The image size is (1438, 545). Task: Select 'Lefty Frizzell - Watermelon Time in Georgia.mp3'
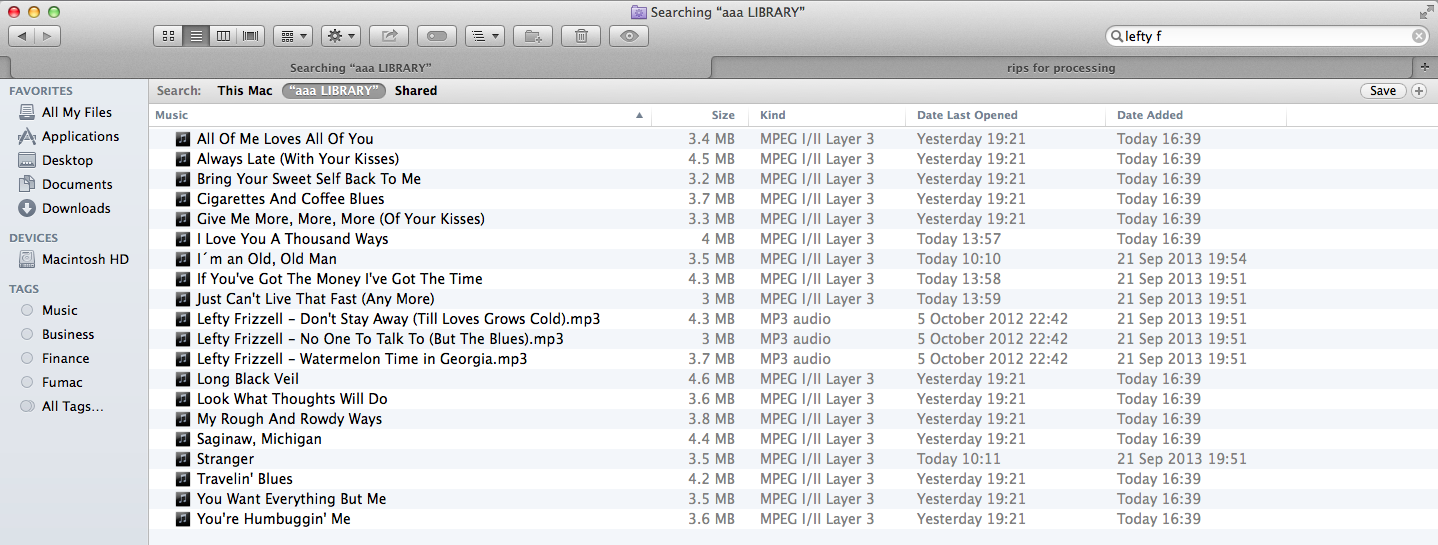click(362, 359)
